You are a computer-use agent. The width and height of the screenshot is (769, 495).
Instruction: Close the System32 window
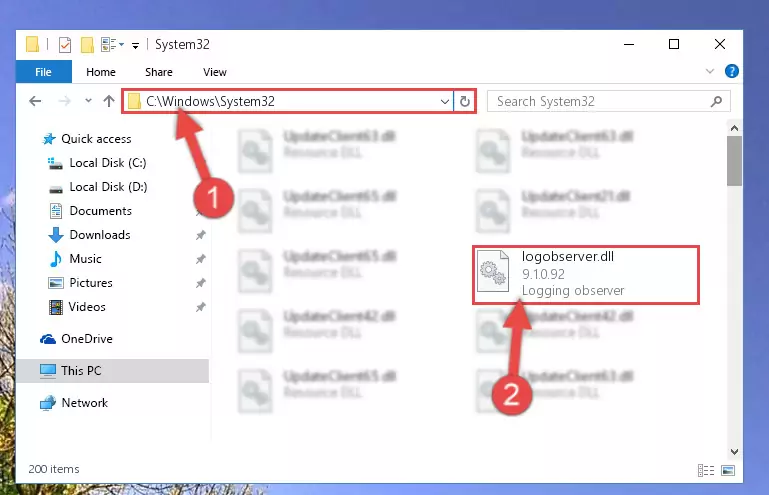[x=719, y=44]
